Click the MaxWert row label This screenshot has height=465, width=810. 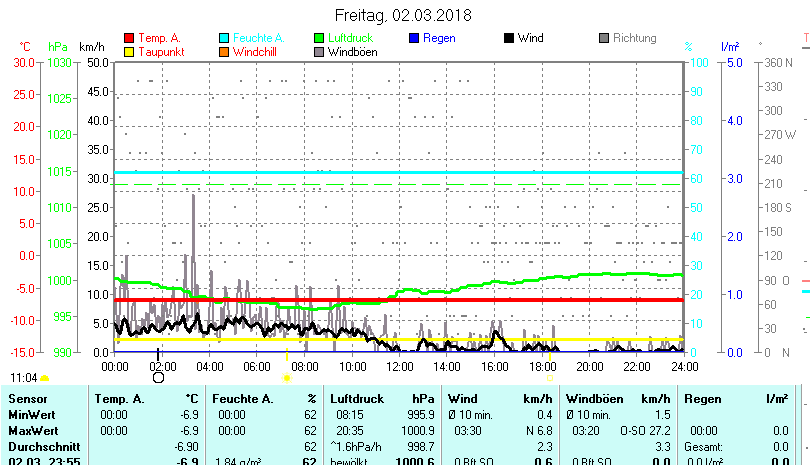tap(32, 430)
